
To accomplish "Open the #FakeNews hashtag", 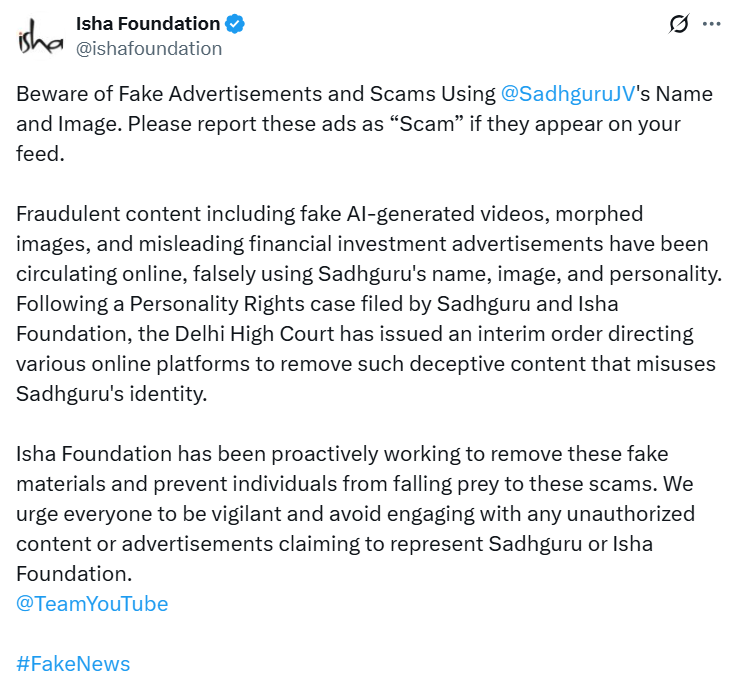I will [x=73, y=663].
